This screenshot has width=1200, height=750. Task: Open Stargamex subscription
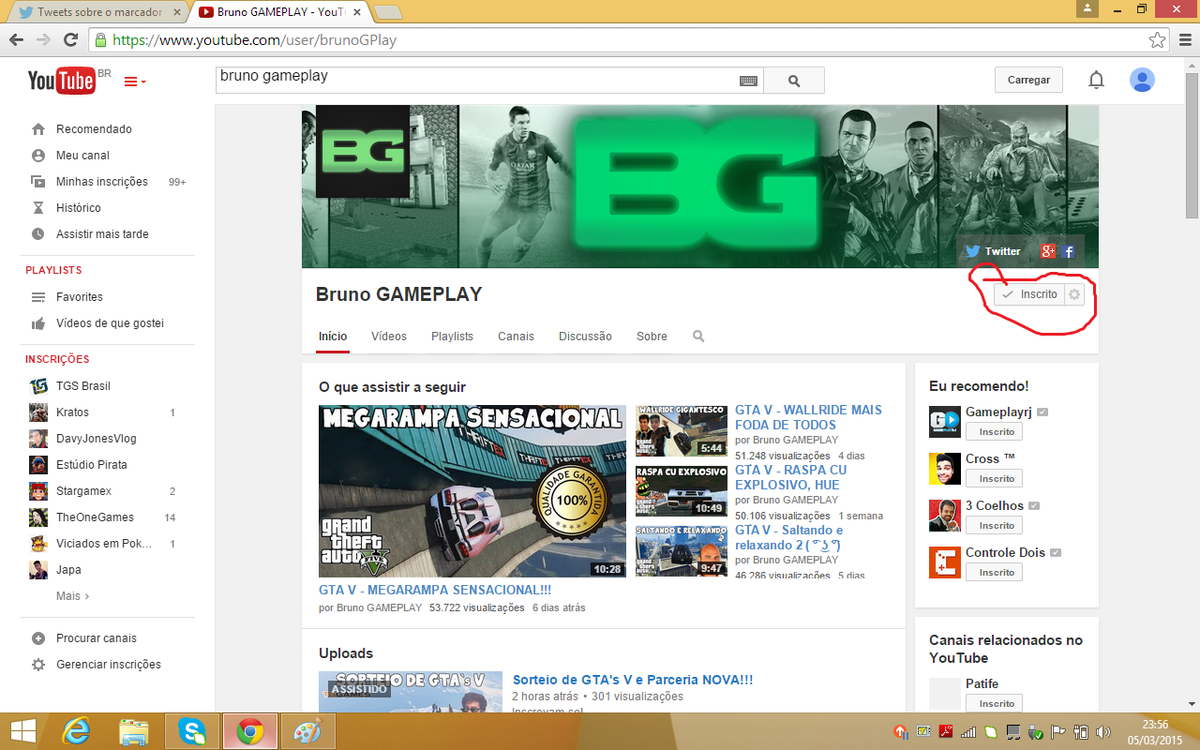[84, 491]
